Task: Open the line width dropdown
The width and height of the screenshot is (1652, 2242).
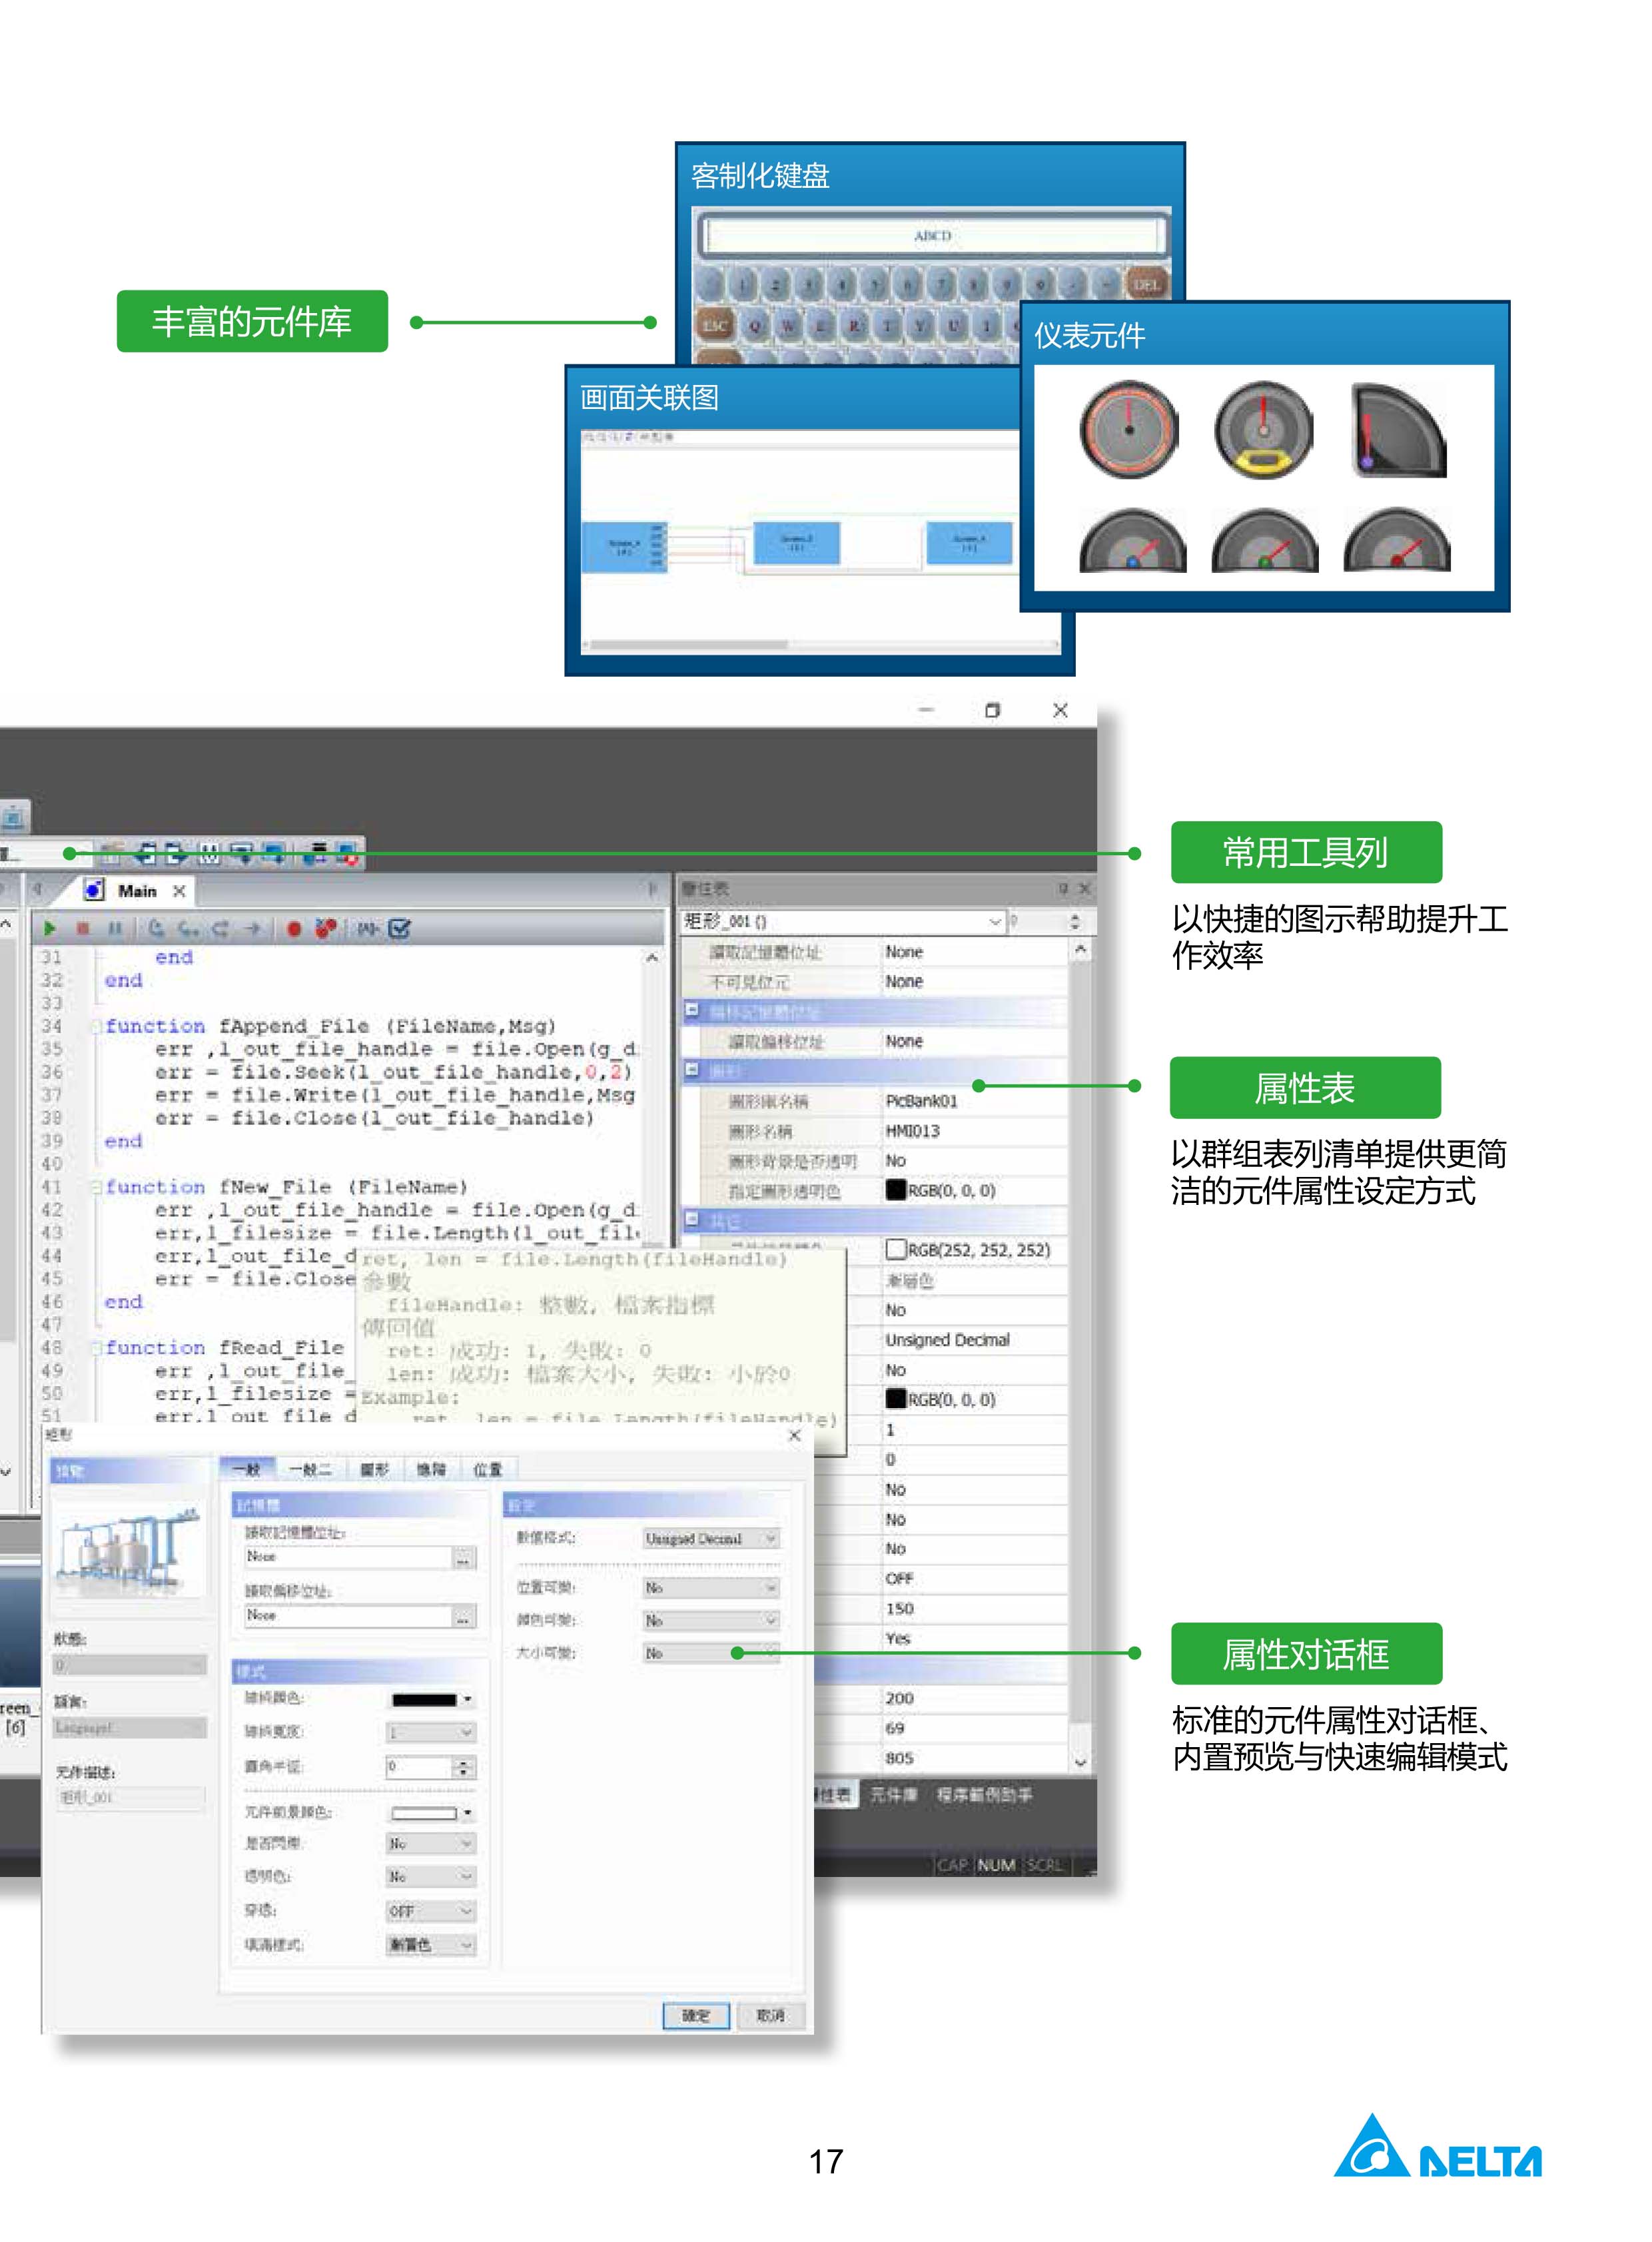Action: point(431,1732)
